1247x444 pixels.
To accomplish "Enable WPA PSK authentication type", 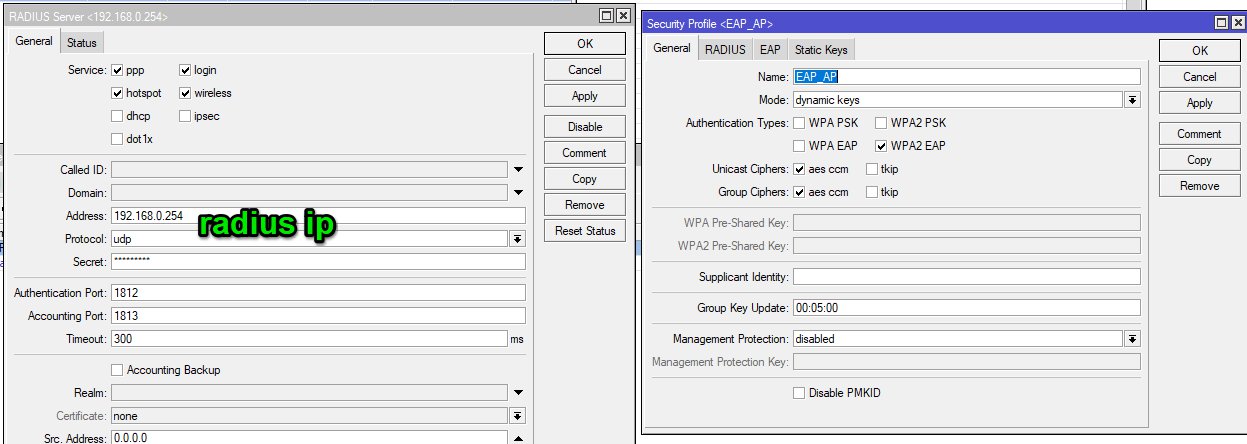I will click(799, 123).
